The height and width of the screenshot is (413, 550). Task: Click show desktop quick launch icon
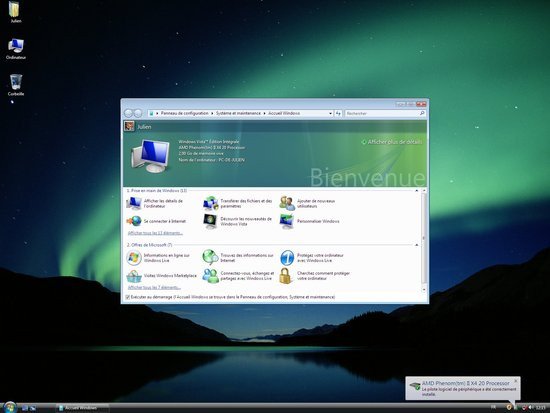coord(25,408)
